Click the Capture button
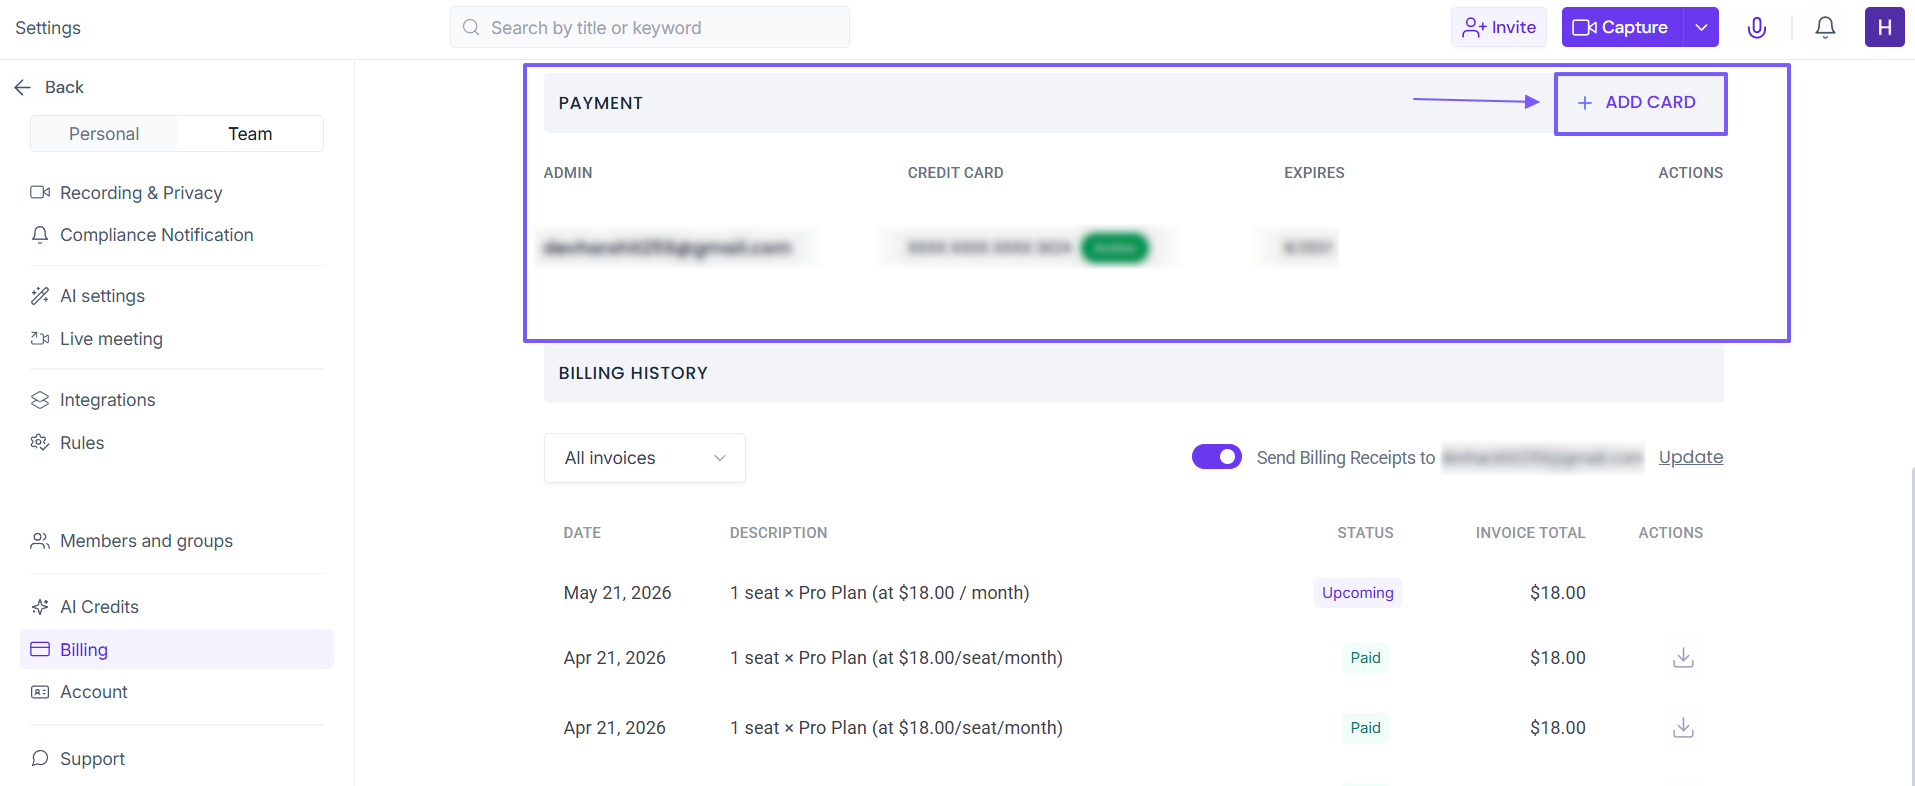Viewport: 1915px width, 786px height. coord(1622,27)
